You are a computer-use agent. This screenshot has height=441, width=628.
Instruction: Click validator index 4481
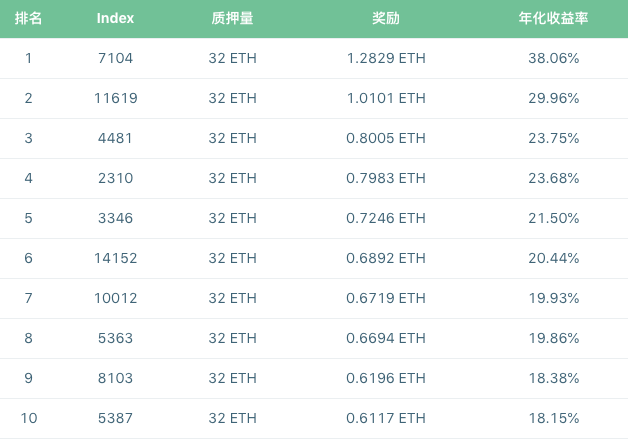pyautogui.click(x=116, y=138)
